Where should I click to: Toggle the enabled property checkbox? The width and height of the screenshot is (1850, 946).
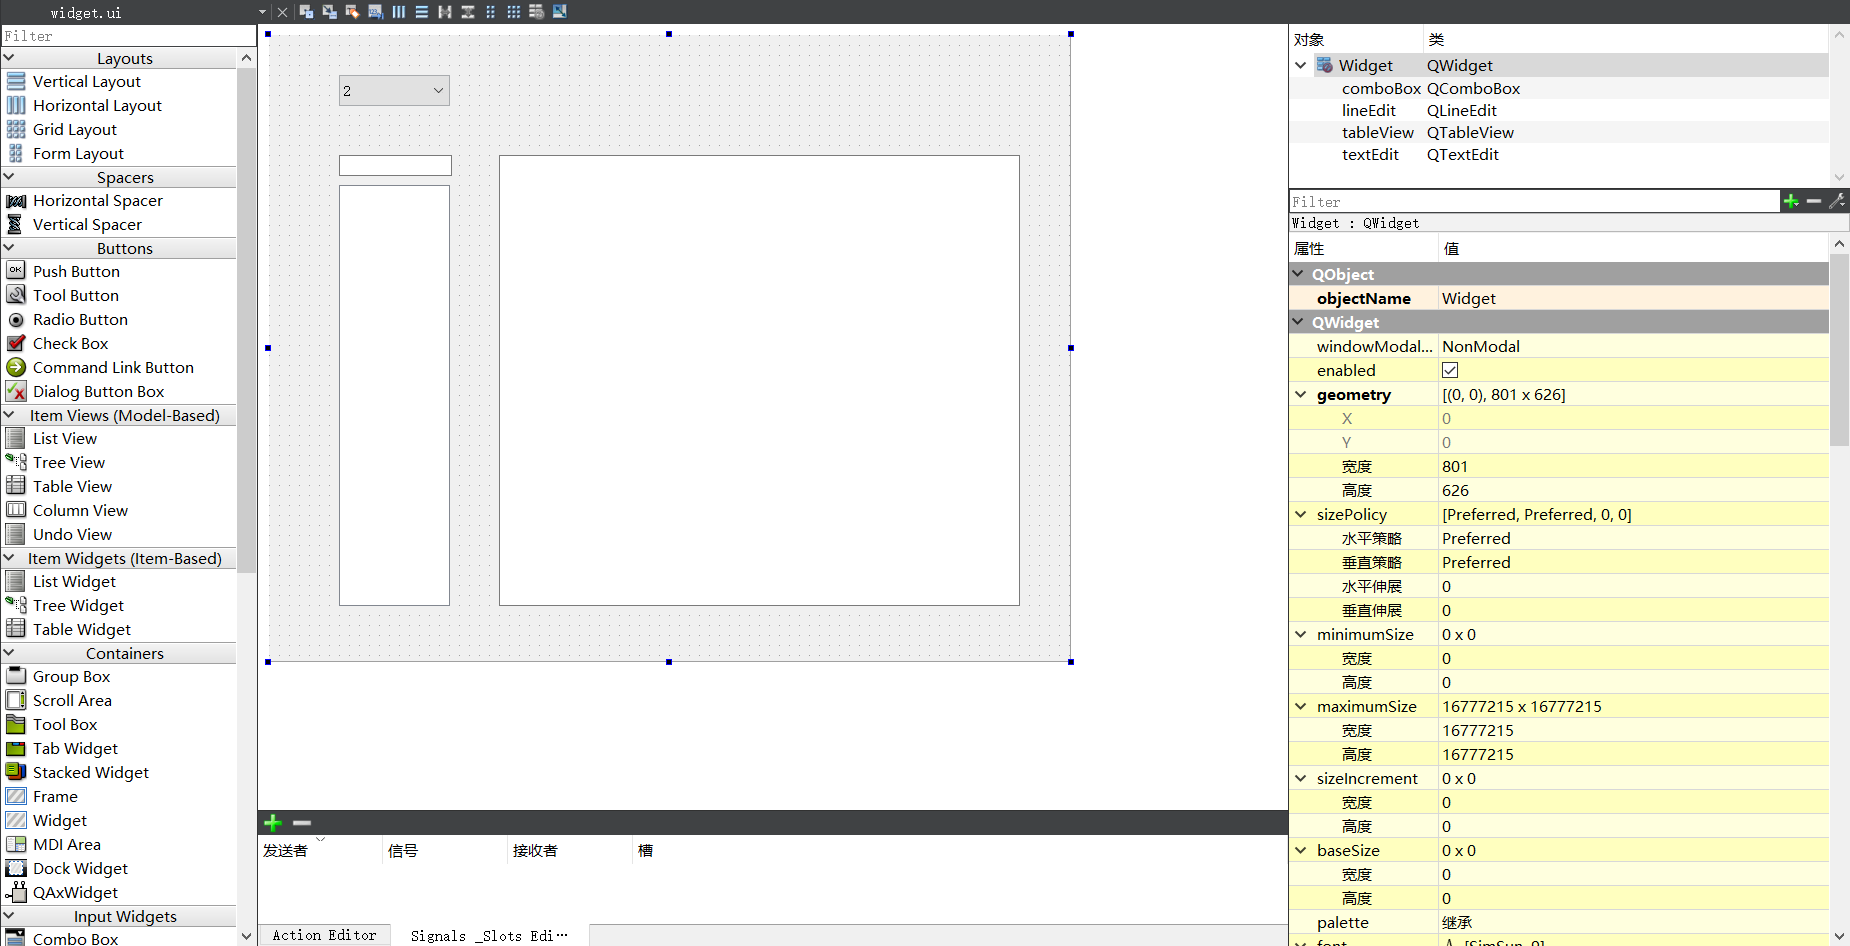click(x=1450, y=370)
